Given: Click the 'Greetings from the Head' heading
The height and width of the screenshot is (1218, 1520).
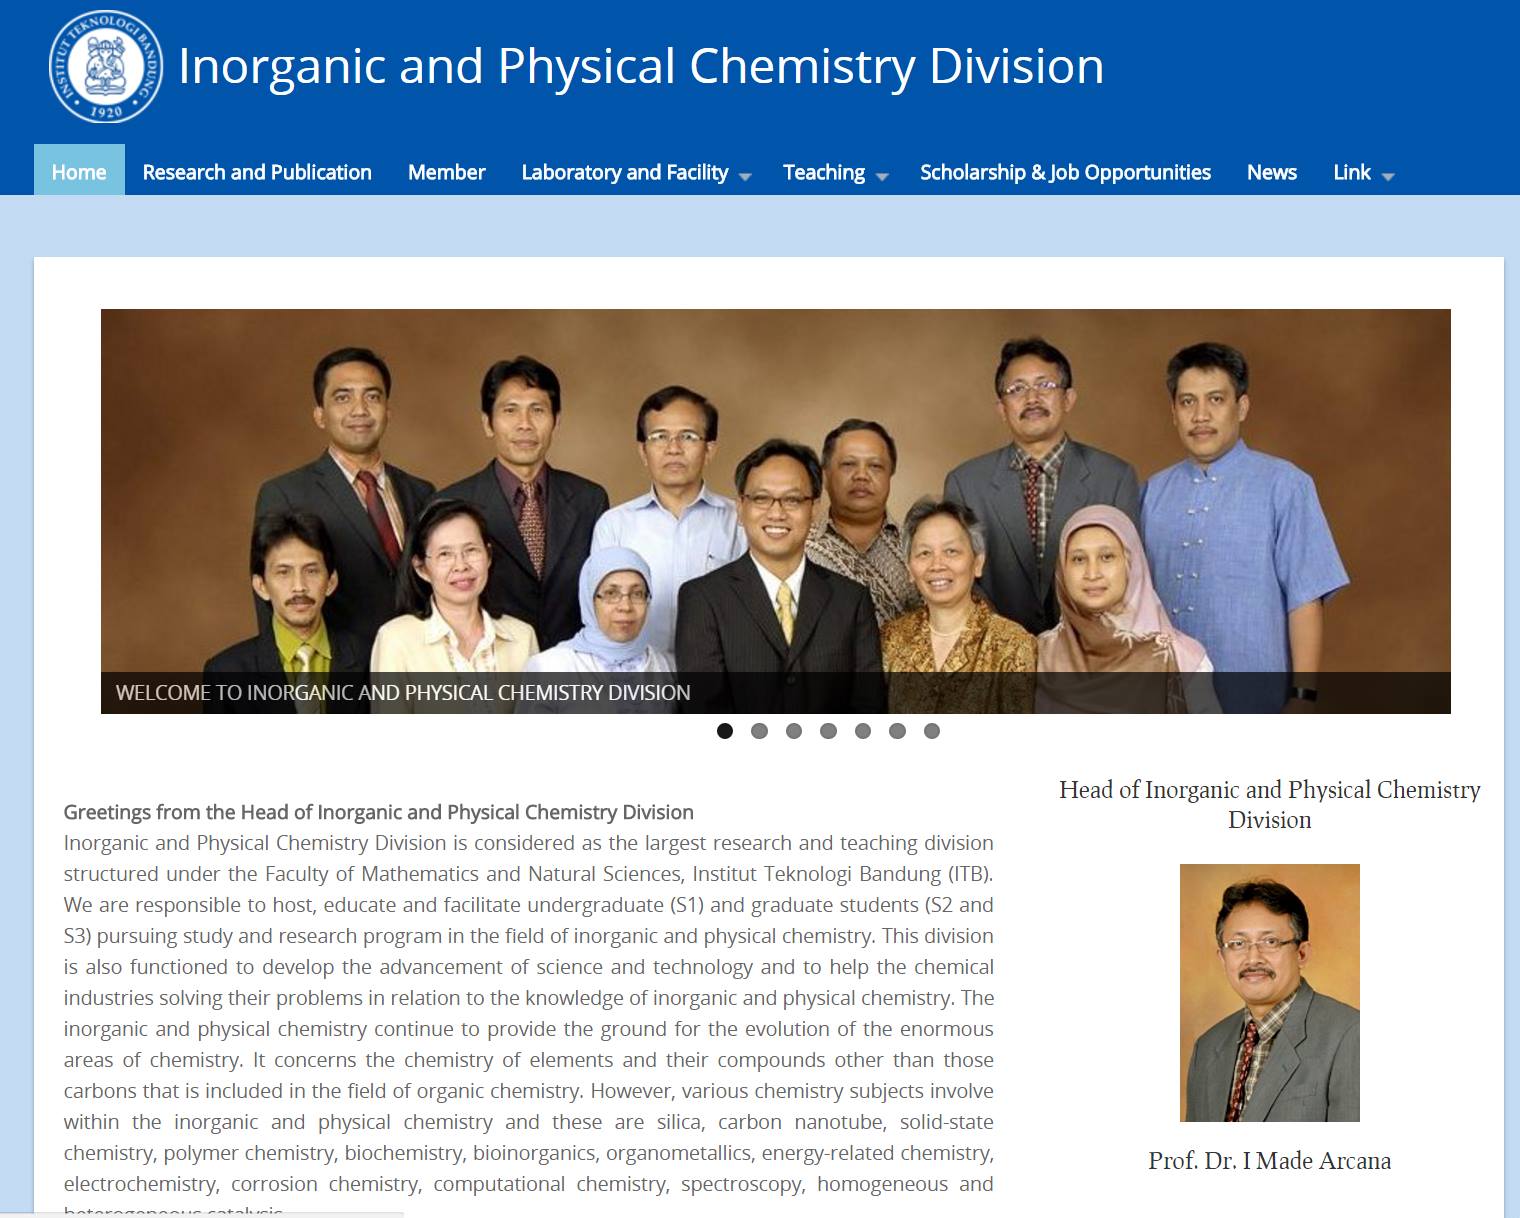Looking at the screenshot, I should 378,812.
